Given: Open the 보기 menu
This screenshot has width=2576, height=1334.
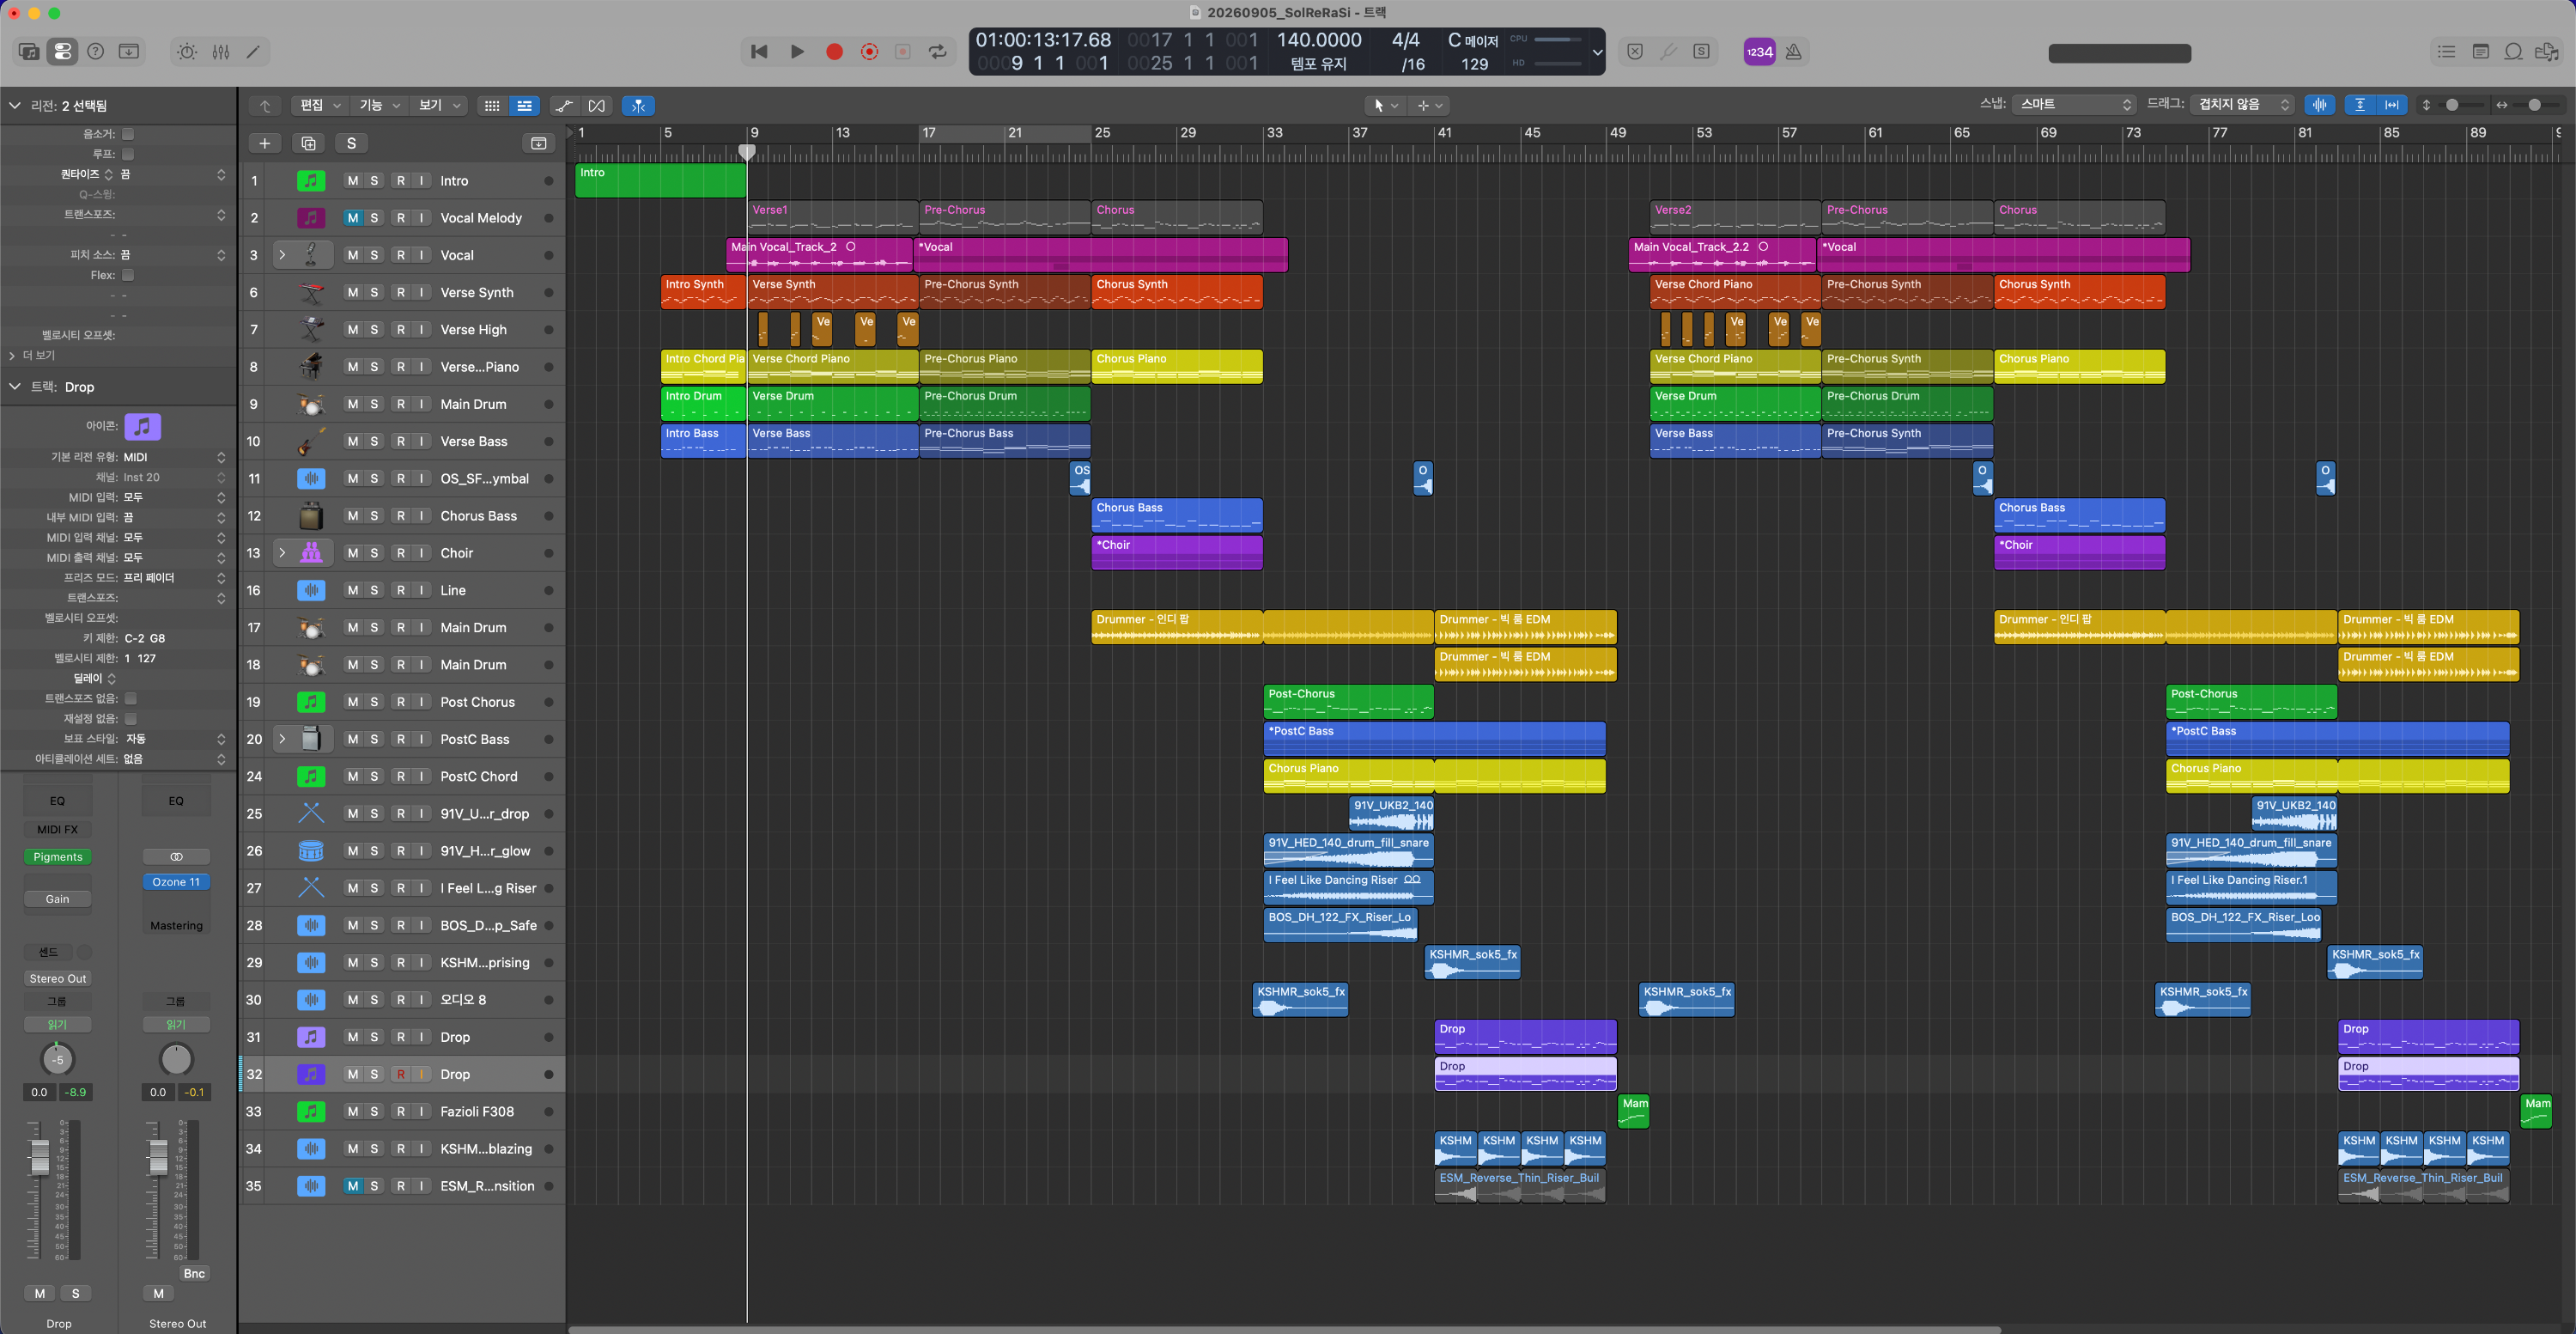Looking at the screenshot, I should point(438,106).
